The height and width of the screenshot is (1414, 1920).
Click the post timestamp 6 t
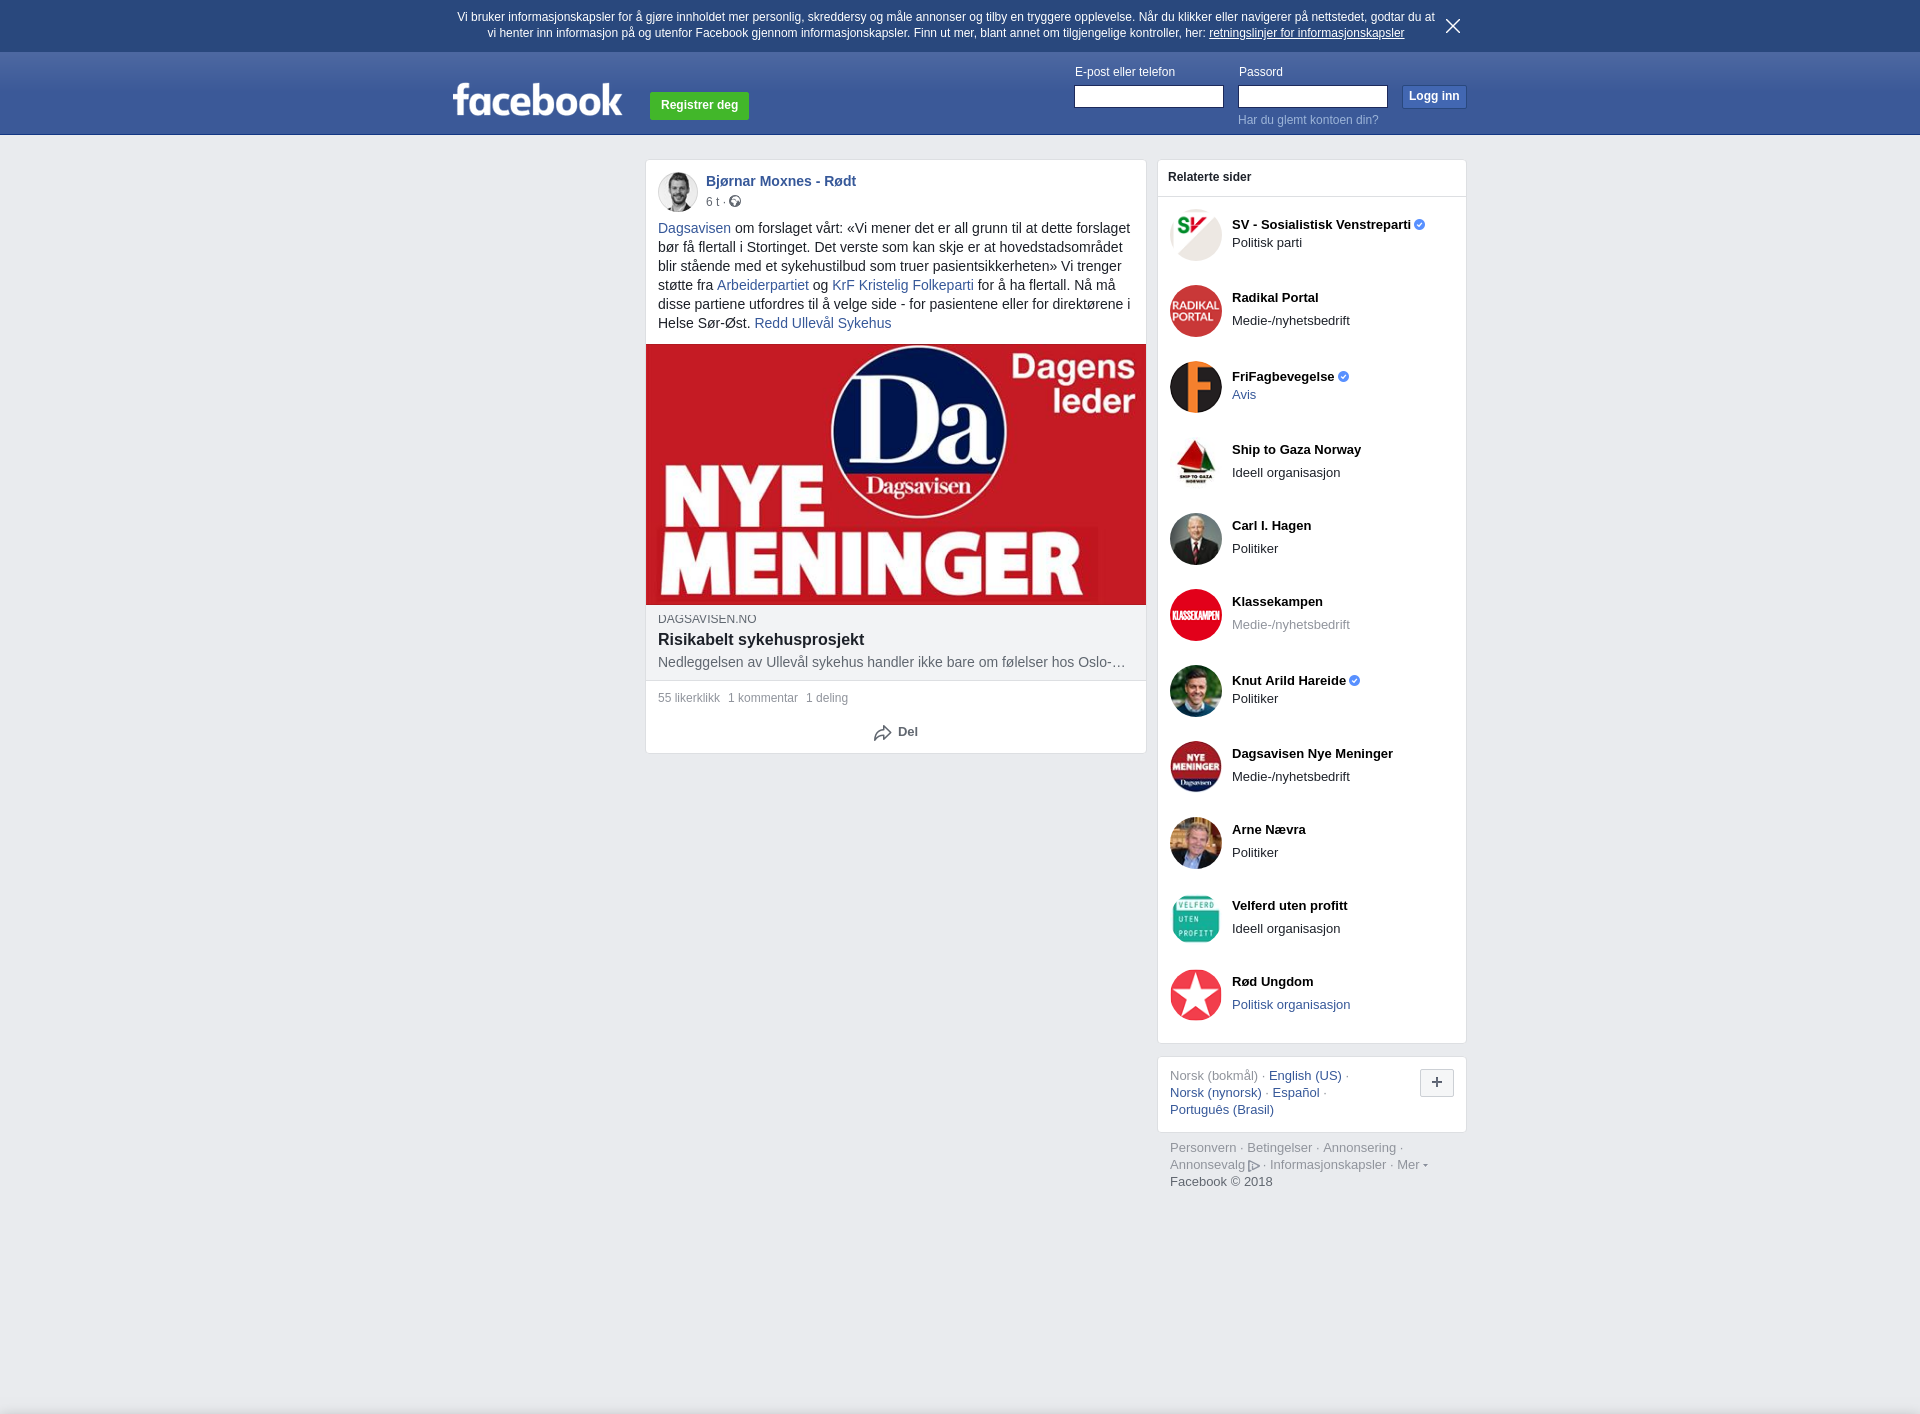[712, 202]
